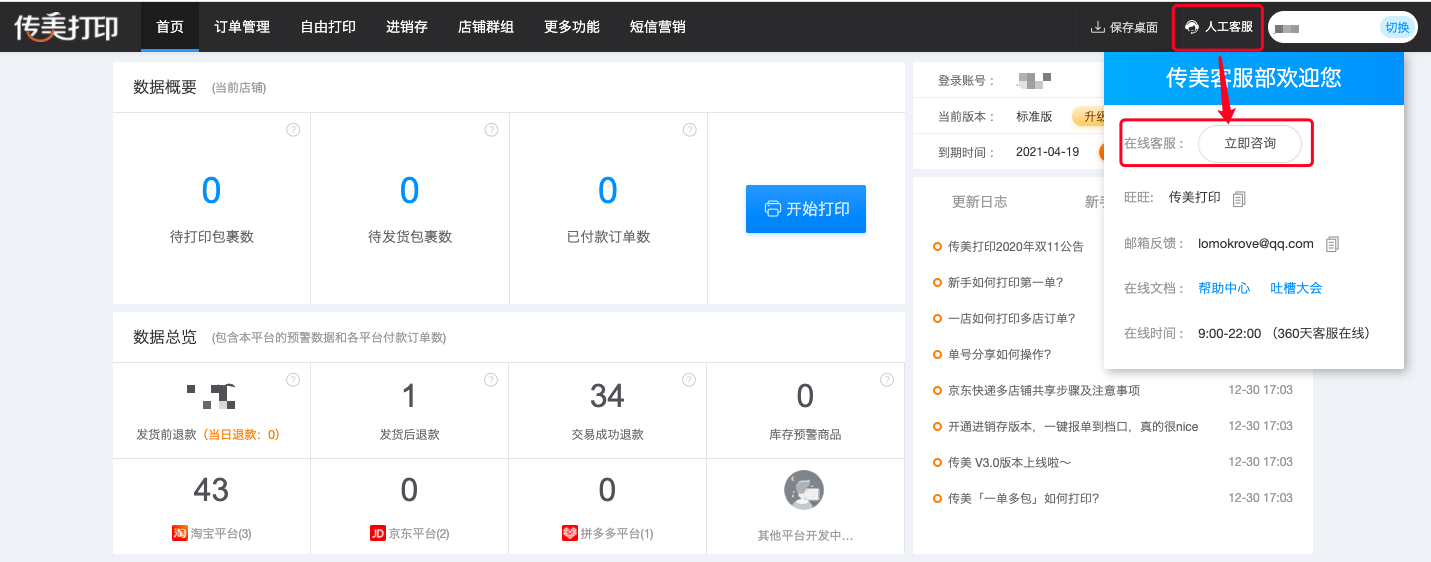Click the 人工客服 headset icon
Viewport: 1431px width, 562px height.
point(1192,27)
